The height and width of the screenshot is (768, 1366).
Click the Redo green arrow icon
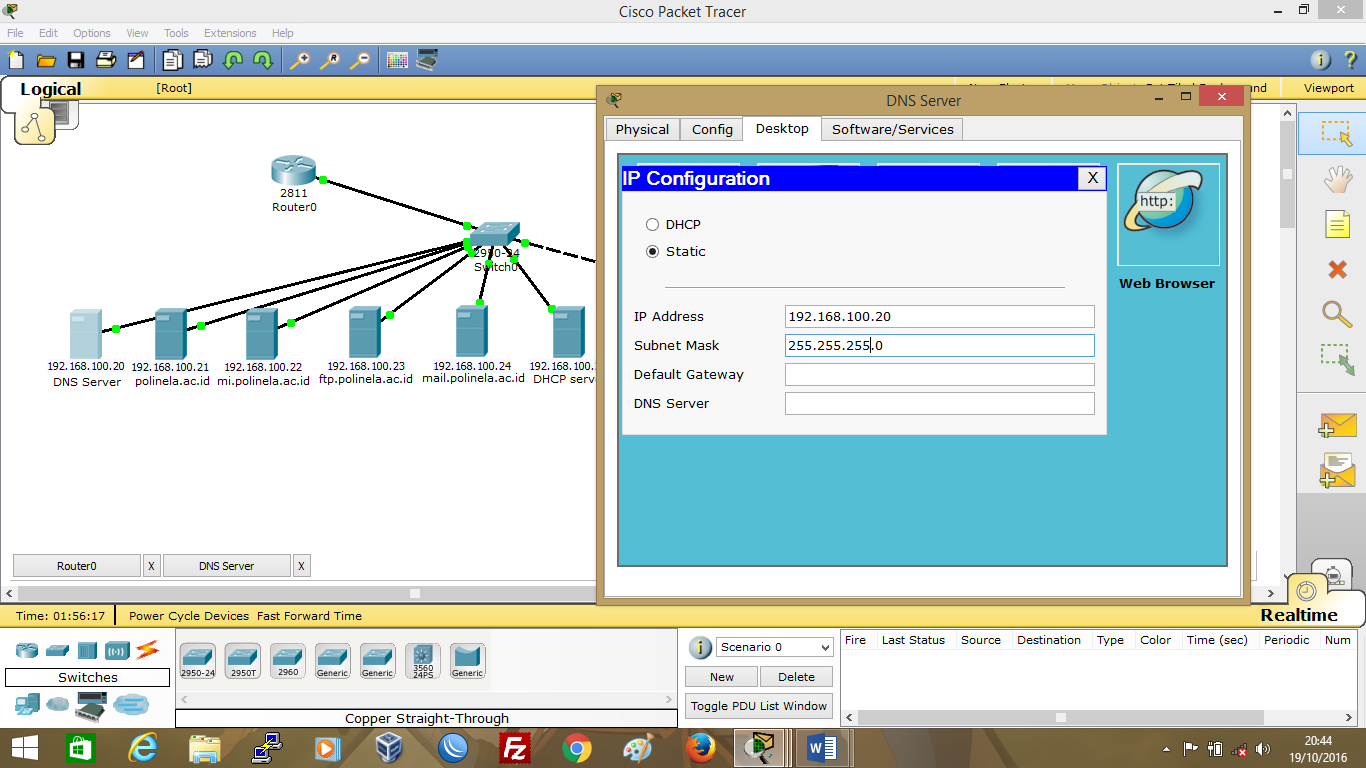click(x=263, y=60)
